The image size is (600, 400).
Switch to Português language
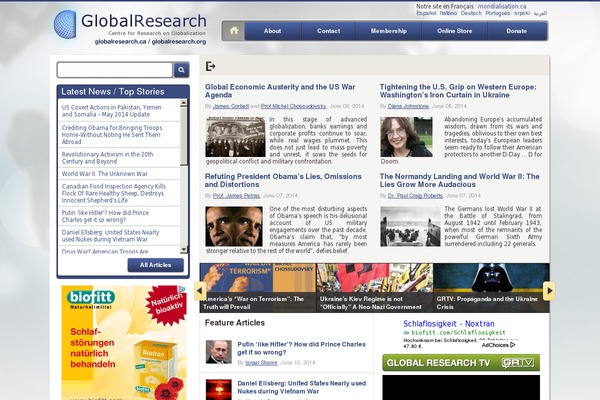[497, 13]
